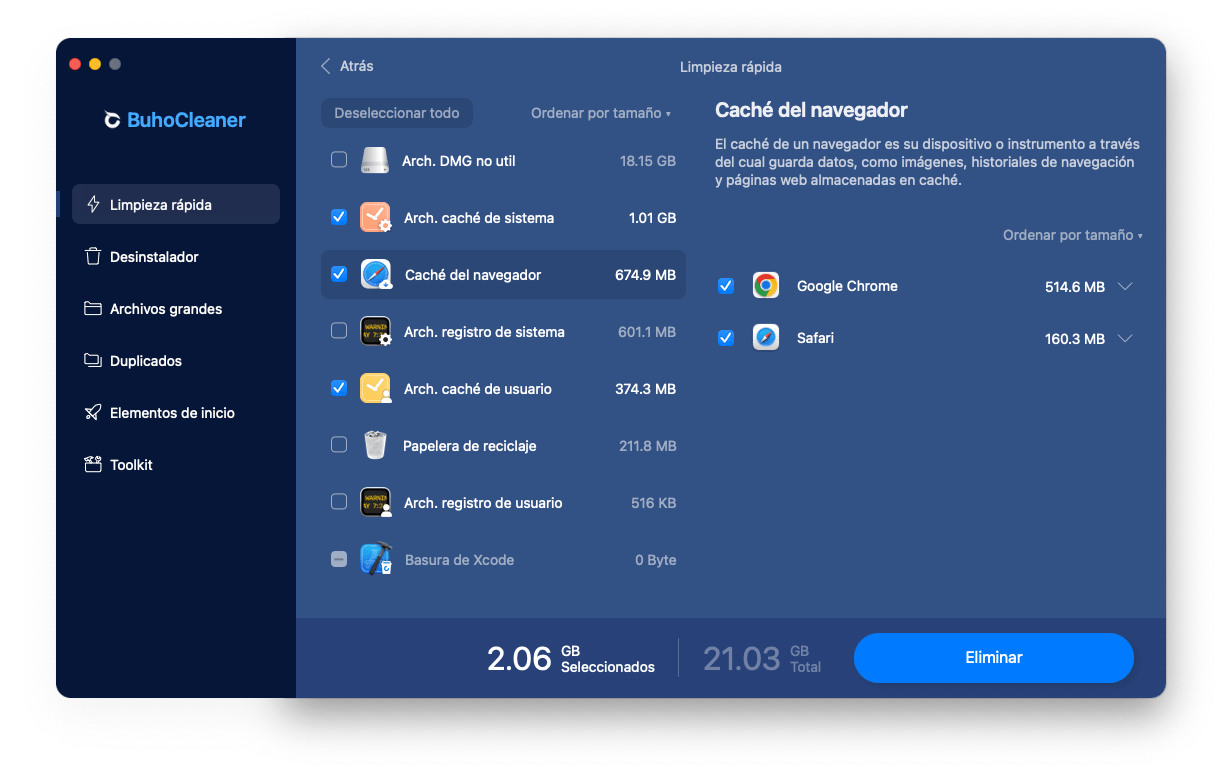Viewport: 1222px width, 772px height.
Task: Click the Safari icon in the browser list
Action: tap(766, 338)
